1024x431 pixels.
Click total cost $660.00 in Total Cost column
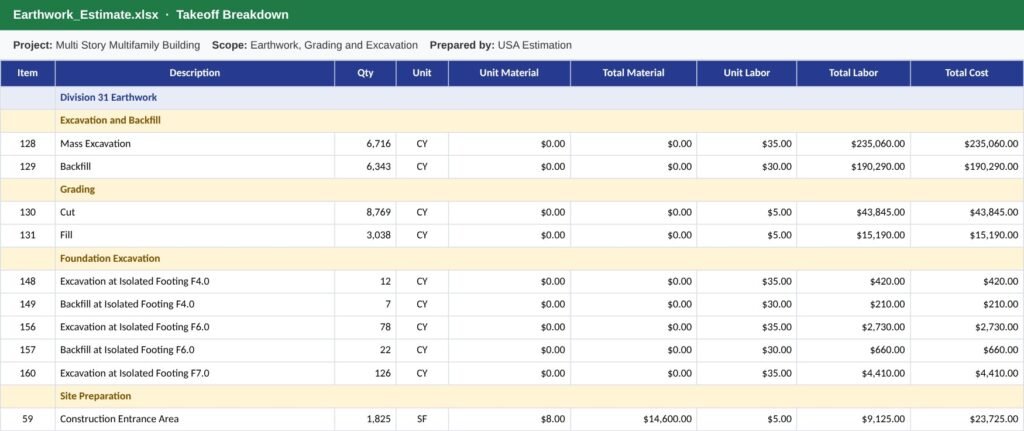[967, 350]
